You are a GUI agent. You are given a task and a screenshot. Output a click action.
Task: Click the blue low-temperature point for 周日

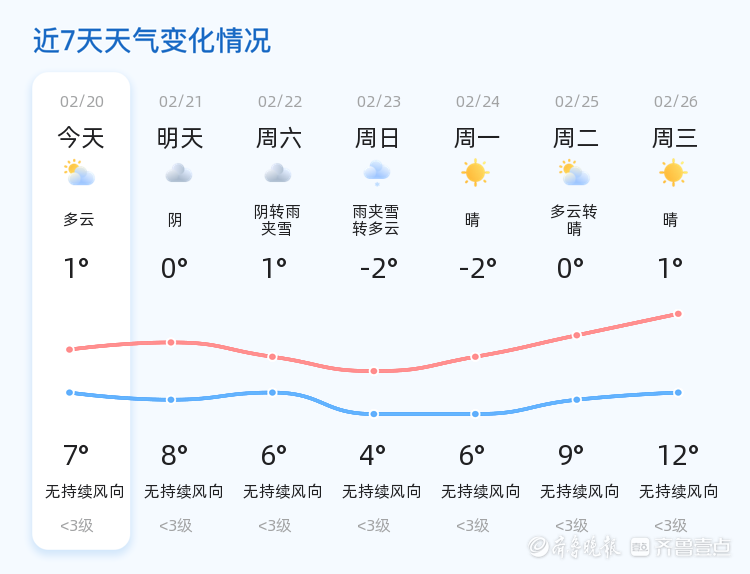pyautogui.click(x=374, y=414)
